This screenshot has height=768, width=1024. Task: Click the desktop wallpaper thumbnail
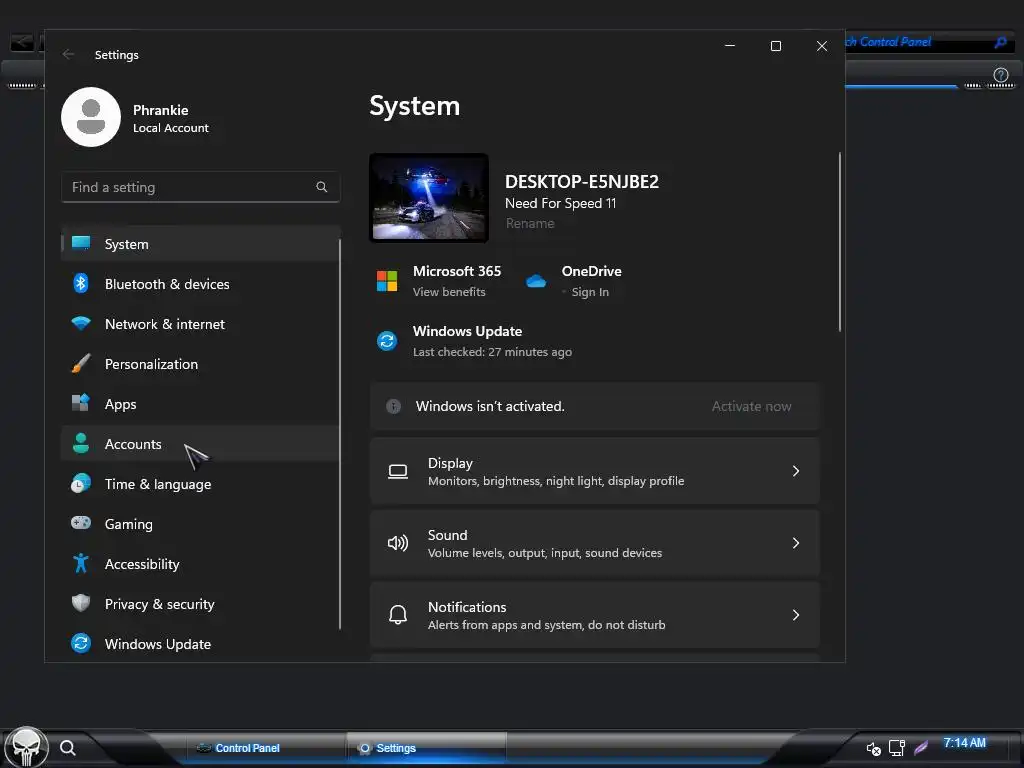(x=429, y=198)
